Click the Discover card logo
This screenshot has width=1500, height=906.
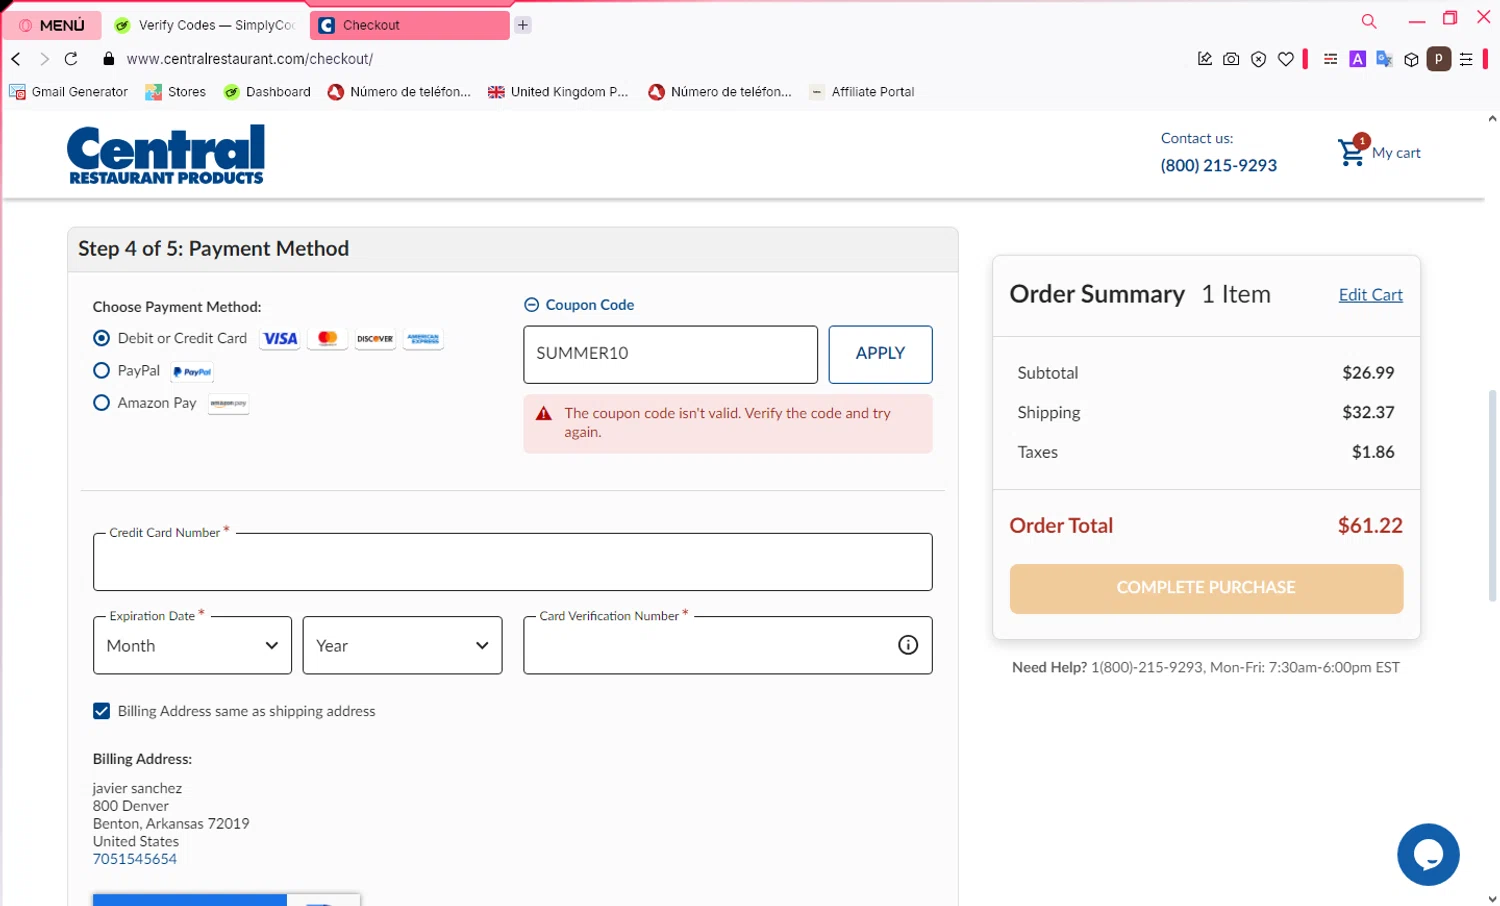point(375,339)
